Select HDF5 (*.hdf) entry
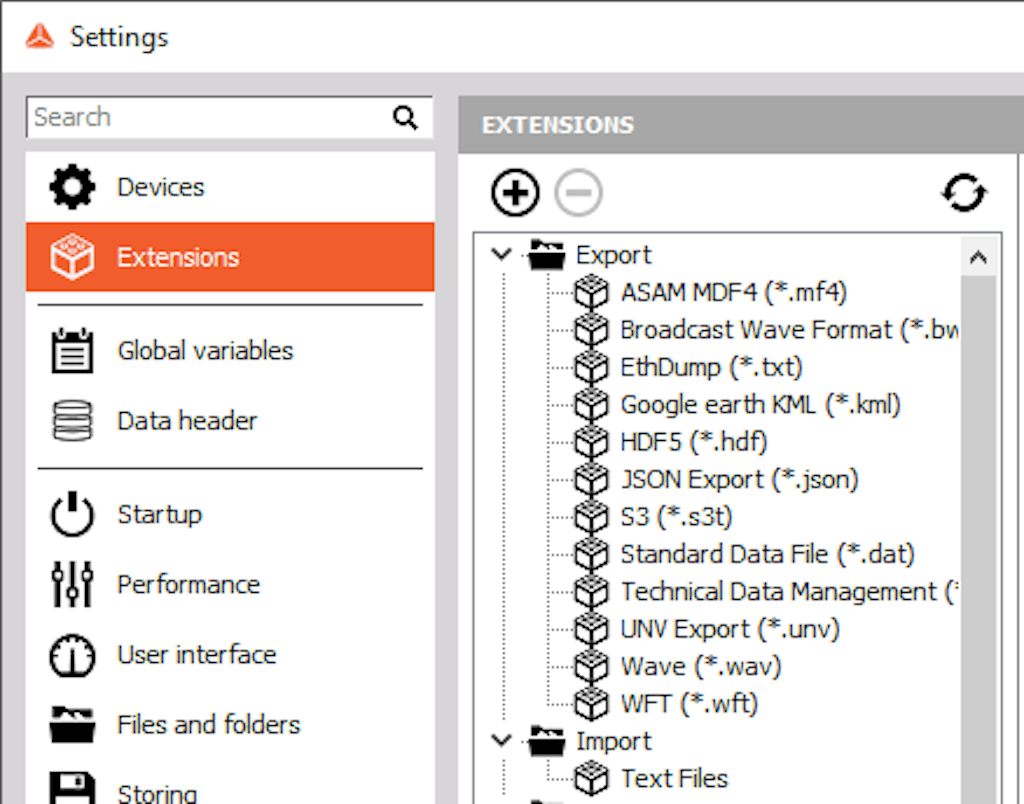 pos(694,442)
